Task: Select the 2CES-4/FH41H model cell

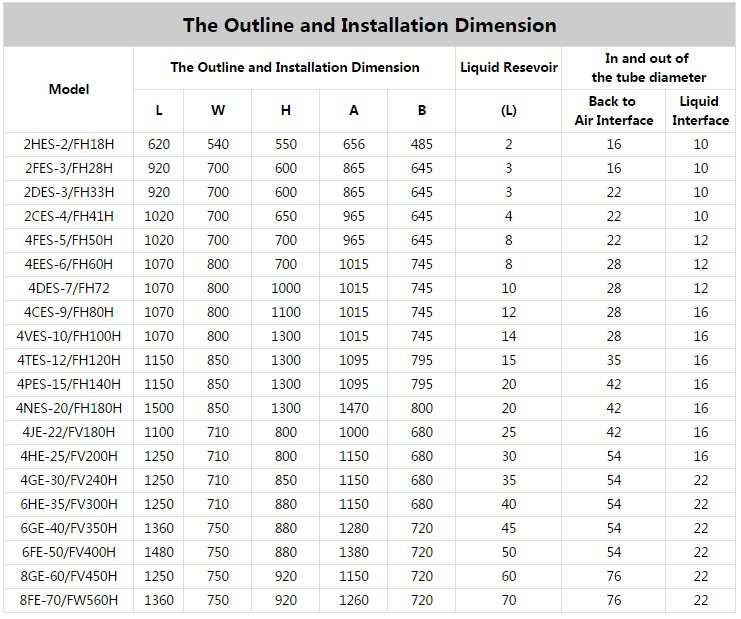Action: (x=68, y=216)
